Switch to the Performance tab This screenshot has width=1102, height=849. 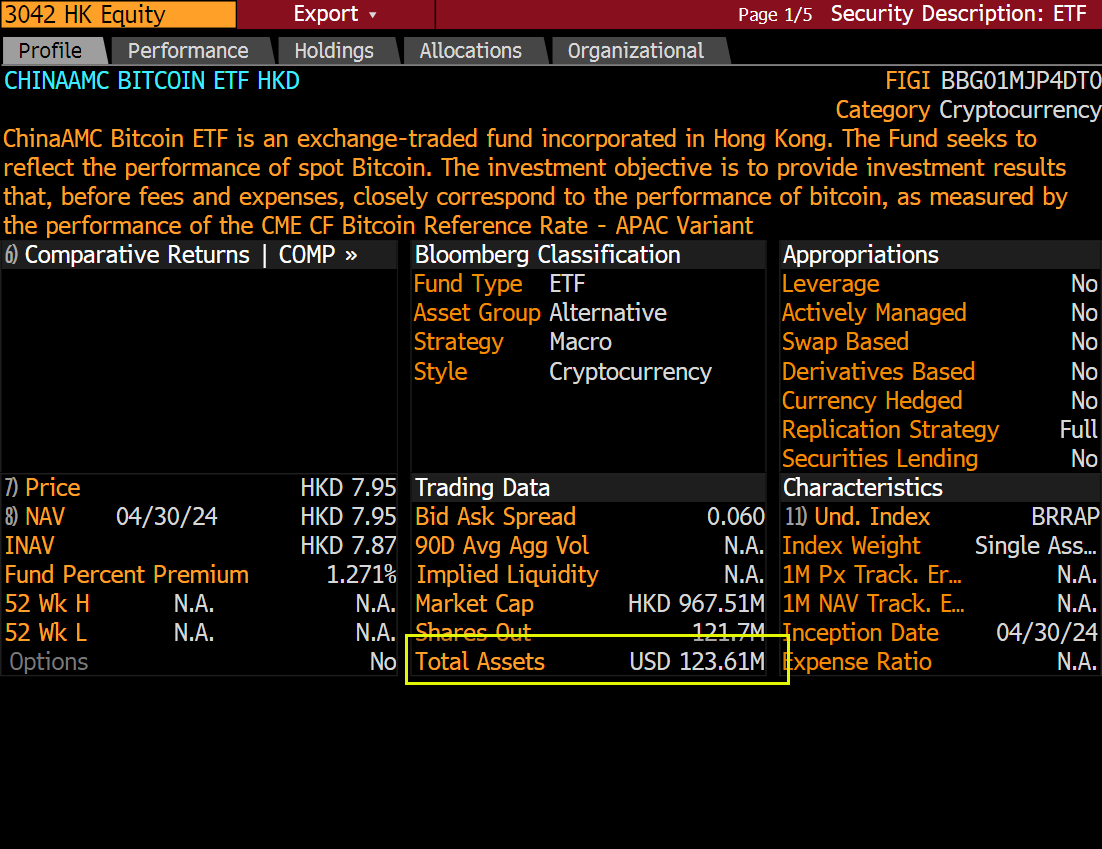tap(188, 51)
